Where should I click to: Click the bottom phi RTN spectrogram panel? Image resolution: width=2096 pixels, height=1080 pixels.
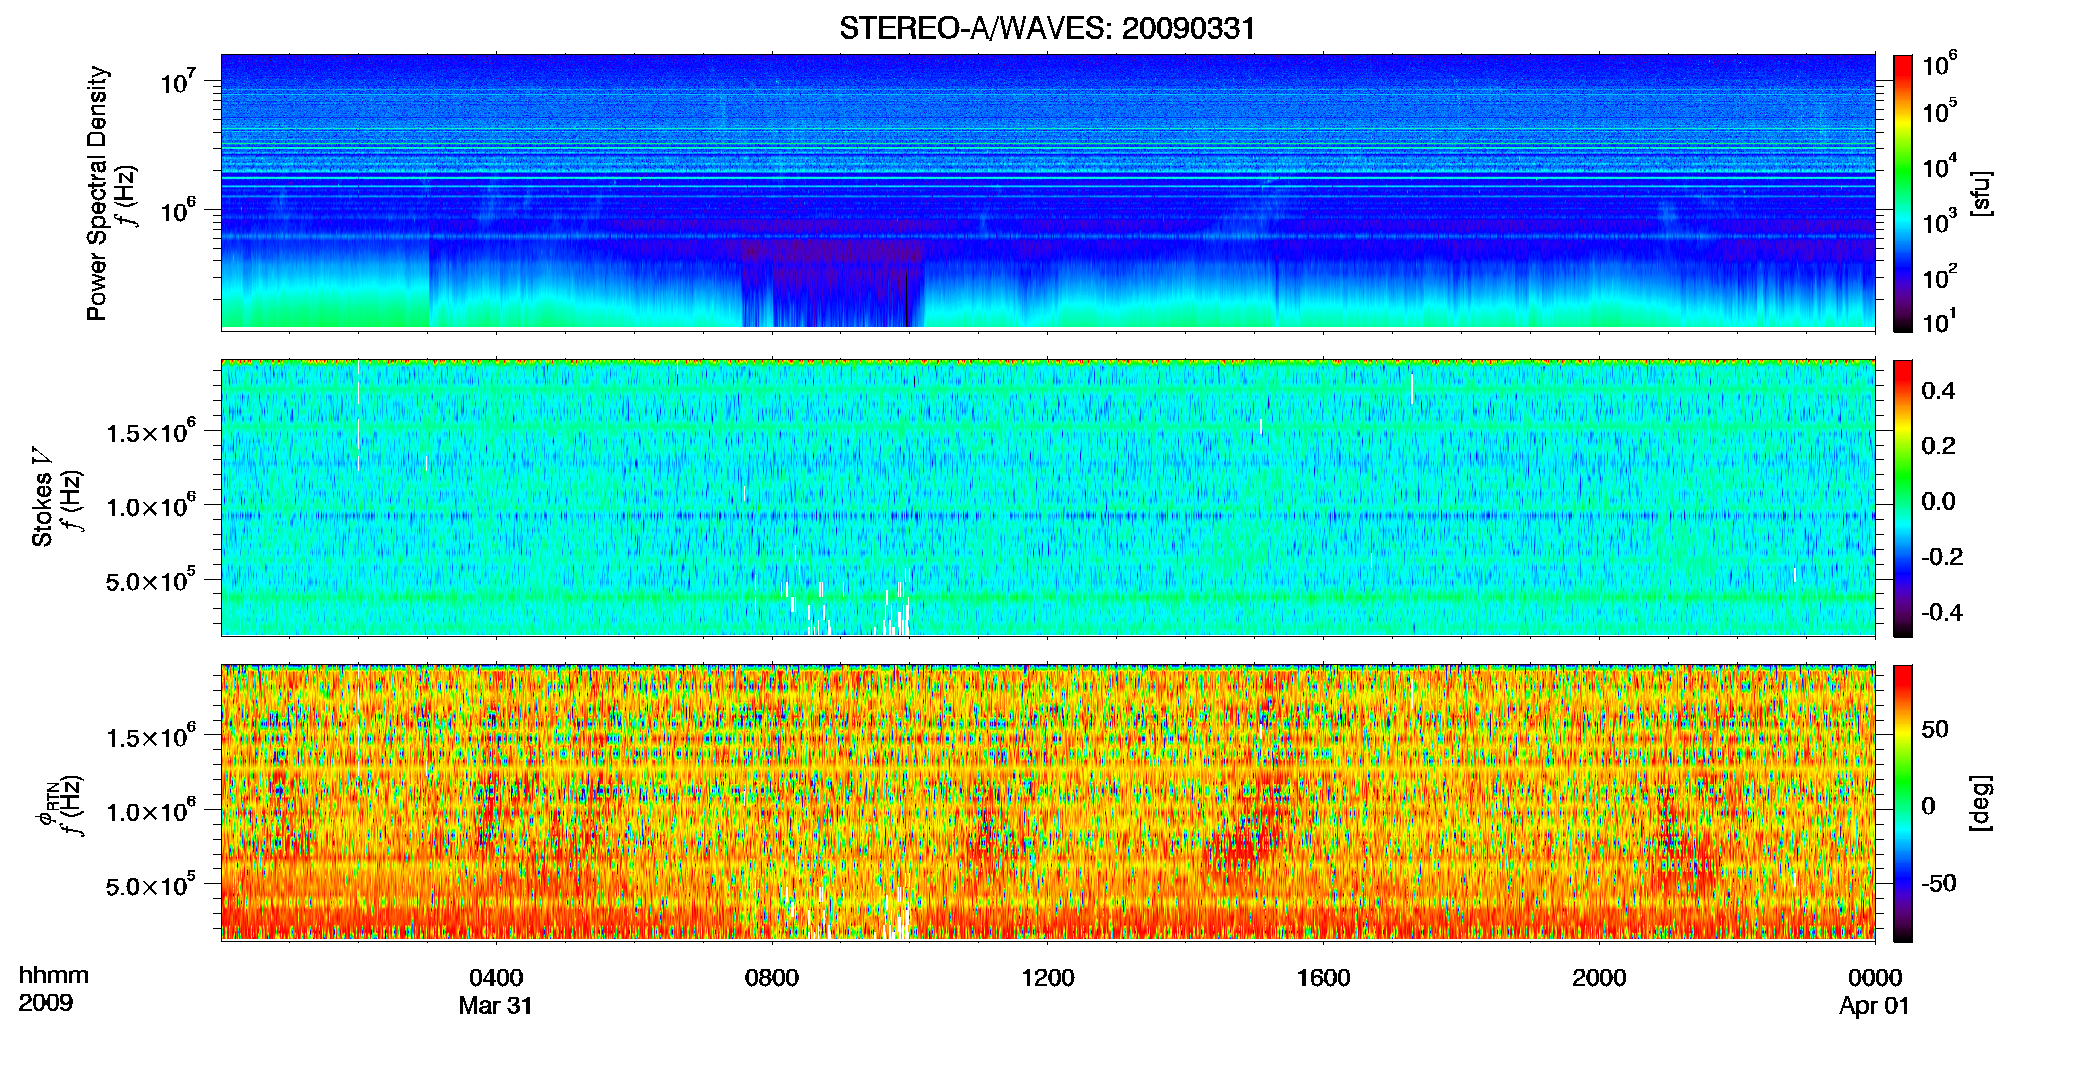(x=1048, y=802)
